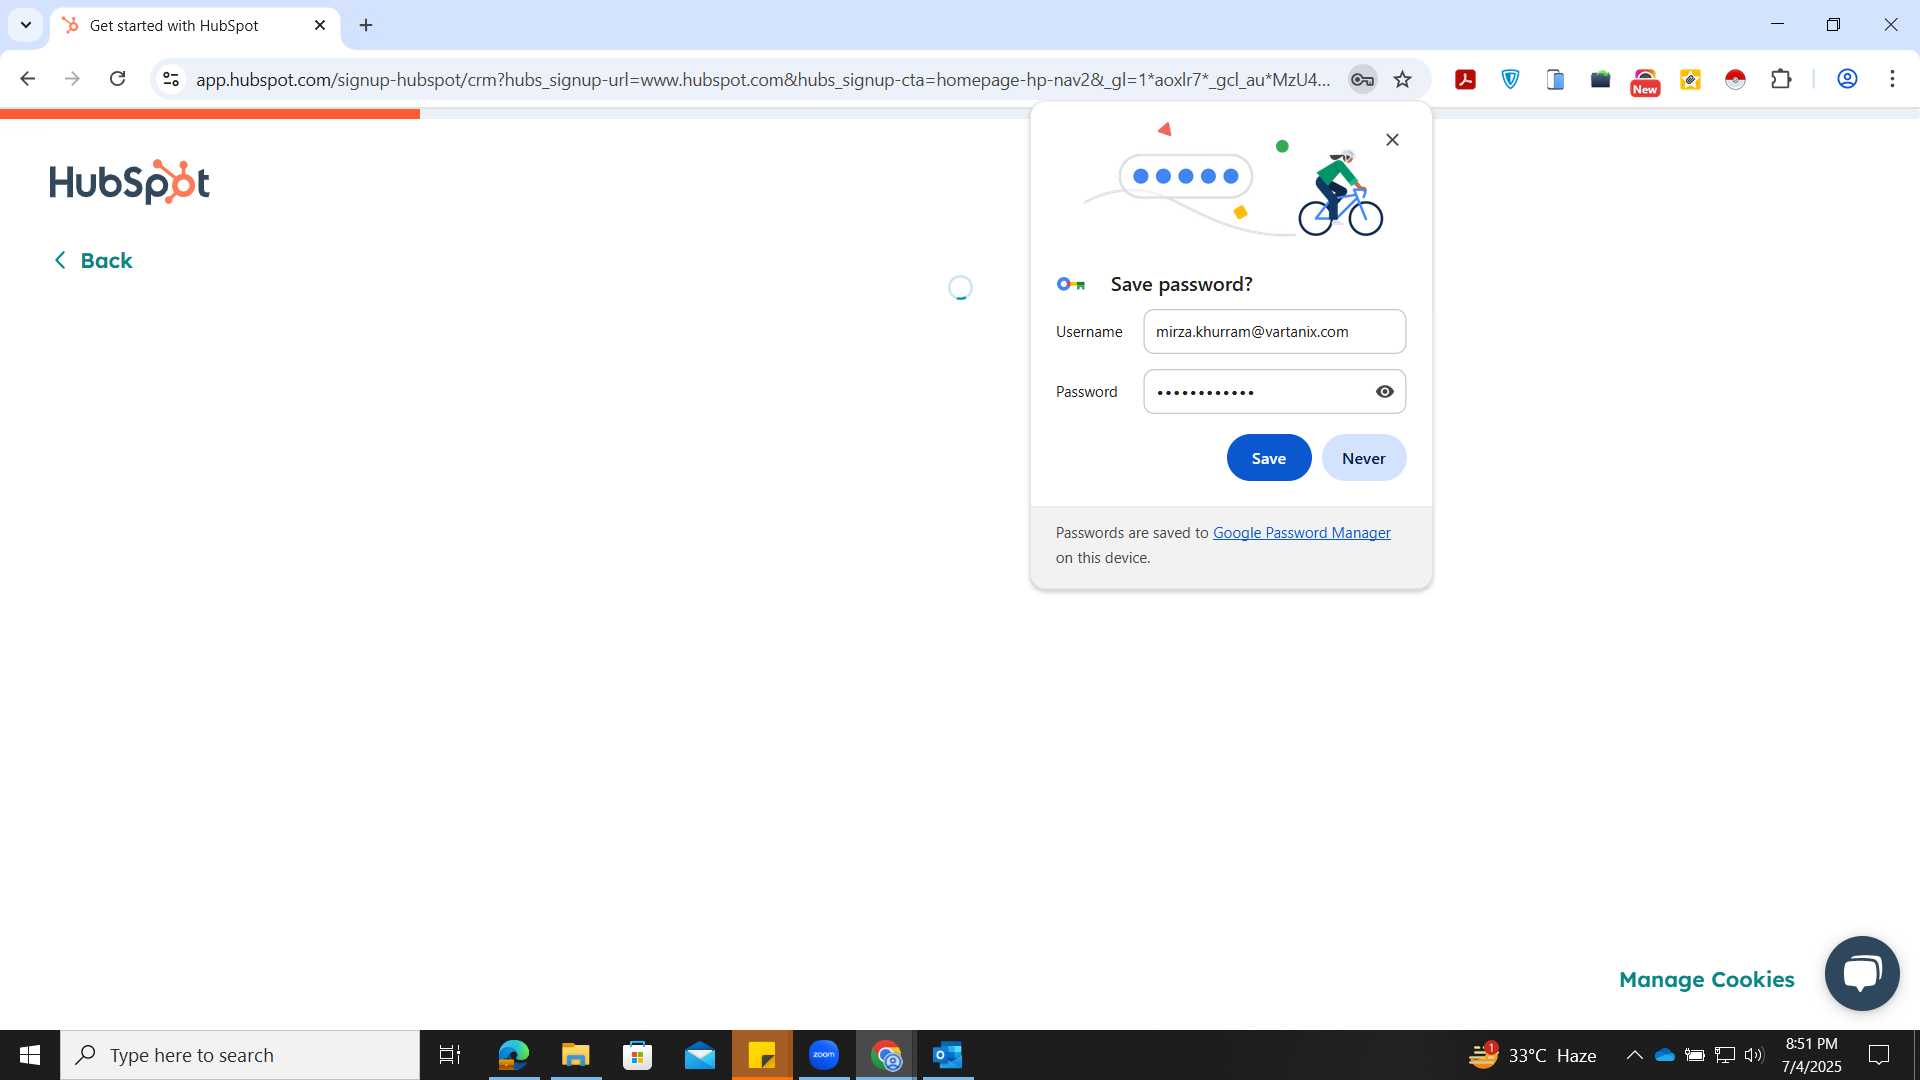Image resolution: width=1920 pixels, height=1080 pixels.
Task: Open the Chrome profile menu
Action: [1847, 79]
